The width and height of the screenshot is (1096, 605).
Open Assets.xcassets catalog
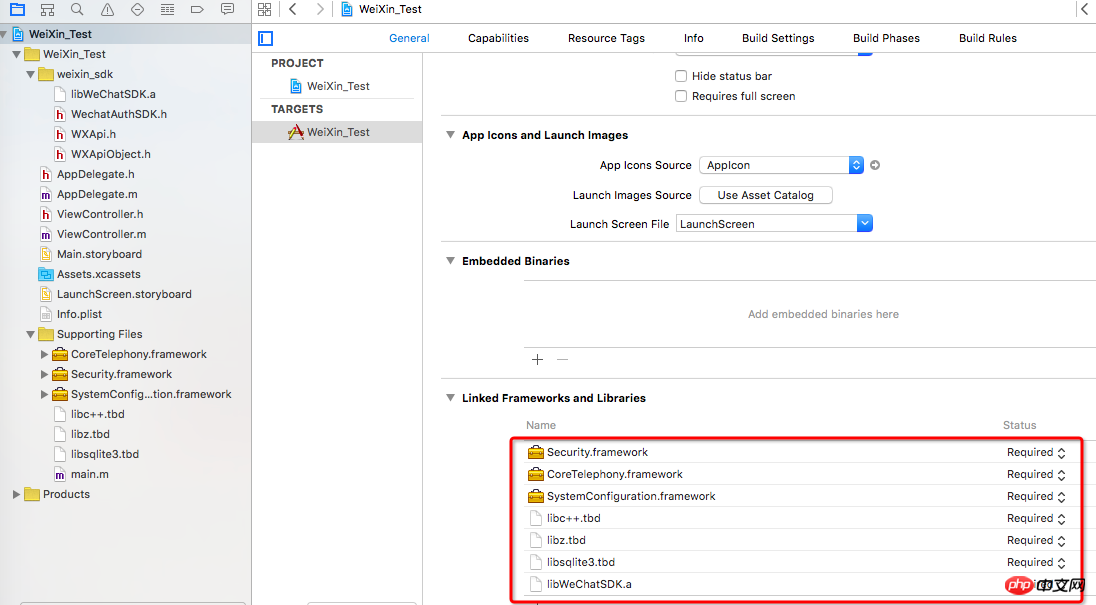(x=98, y=275)
